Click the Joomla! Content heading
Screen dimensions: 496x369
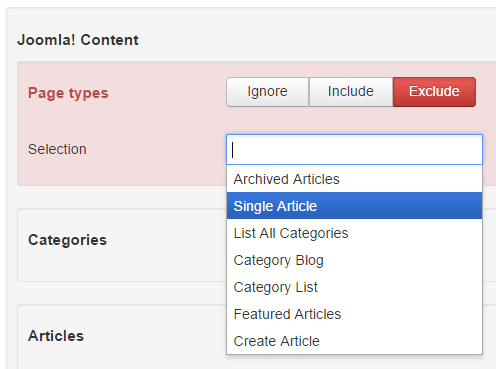[78, 40]
